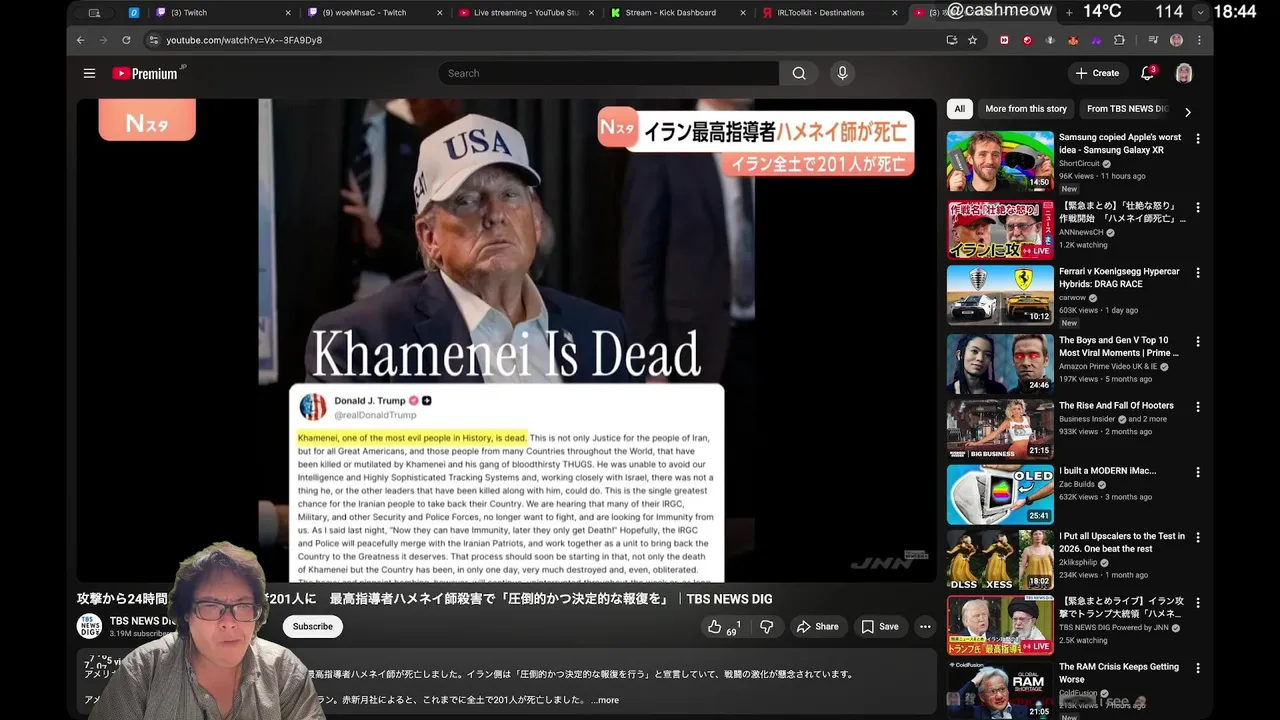Save video to playlist

(880, 627)
